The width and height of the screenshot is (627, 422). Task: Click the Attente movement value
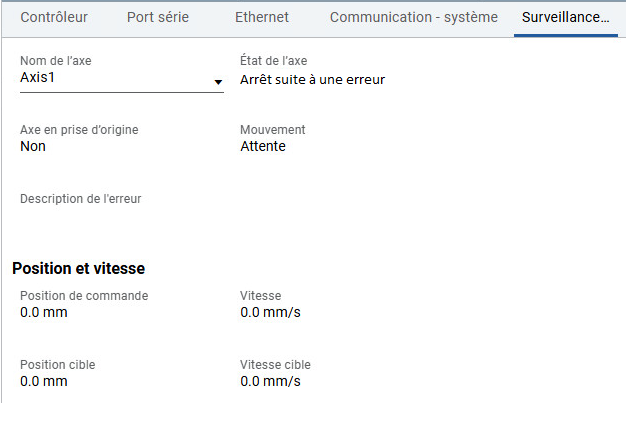coord(263,146)
